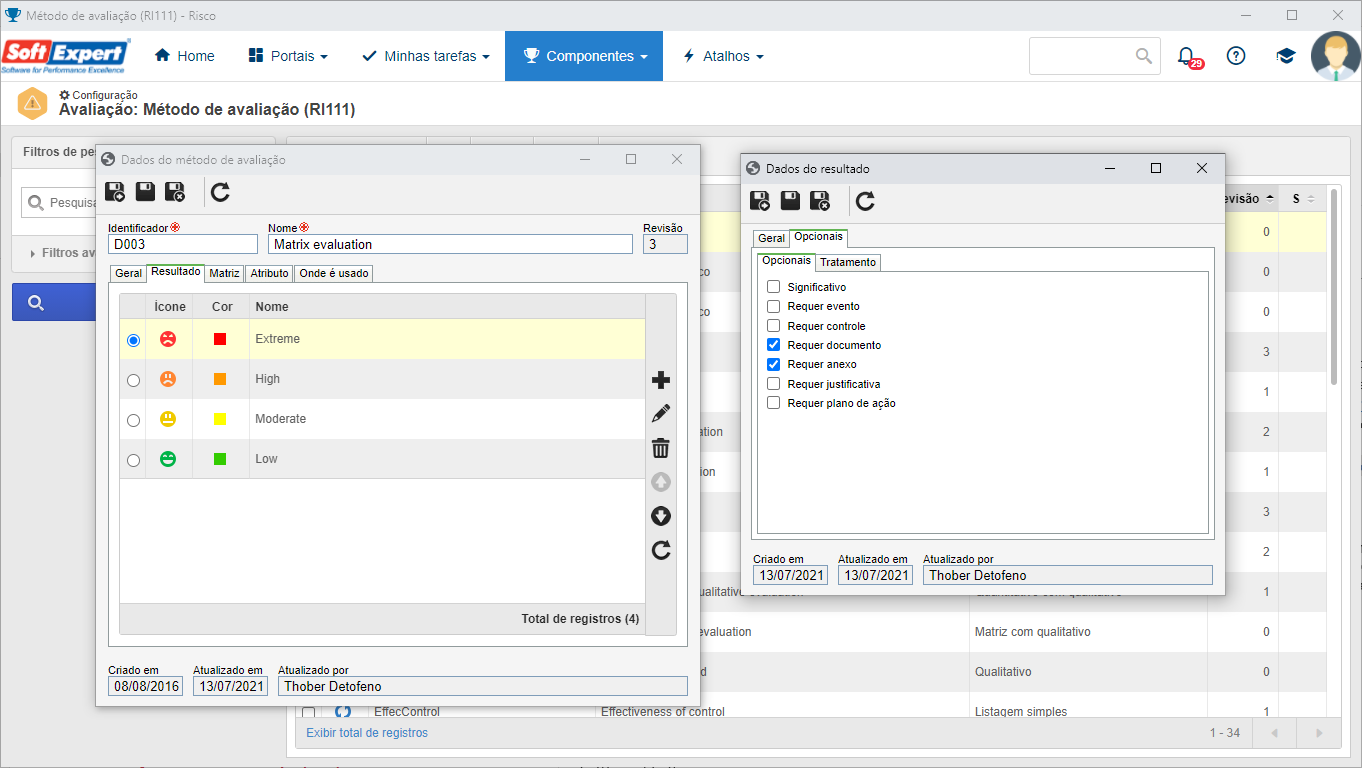Enable the Requer controle checkbox
The height and width of the screenshot is (768, 1362).
coord(773,326)
